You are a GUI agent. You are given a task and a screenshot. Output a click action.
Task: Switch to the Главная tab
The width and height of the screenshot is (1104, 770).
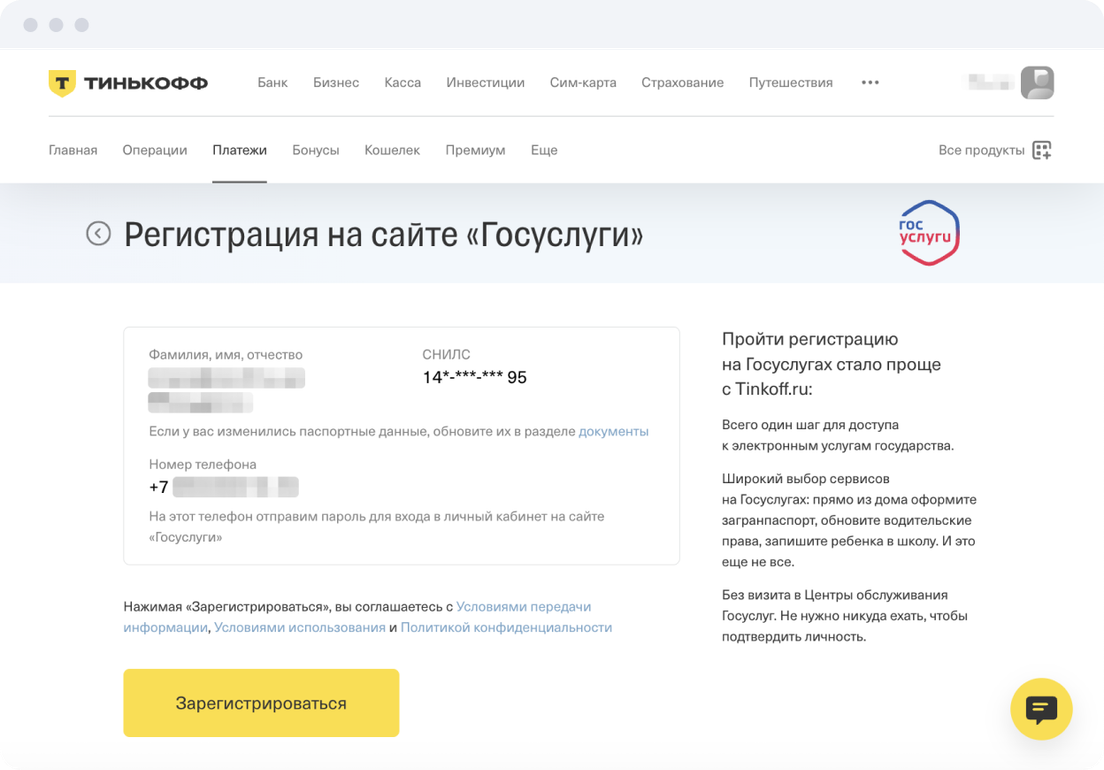[73, 150]
